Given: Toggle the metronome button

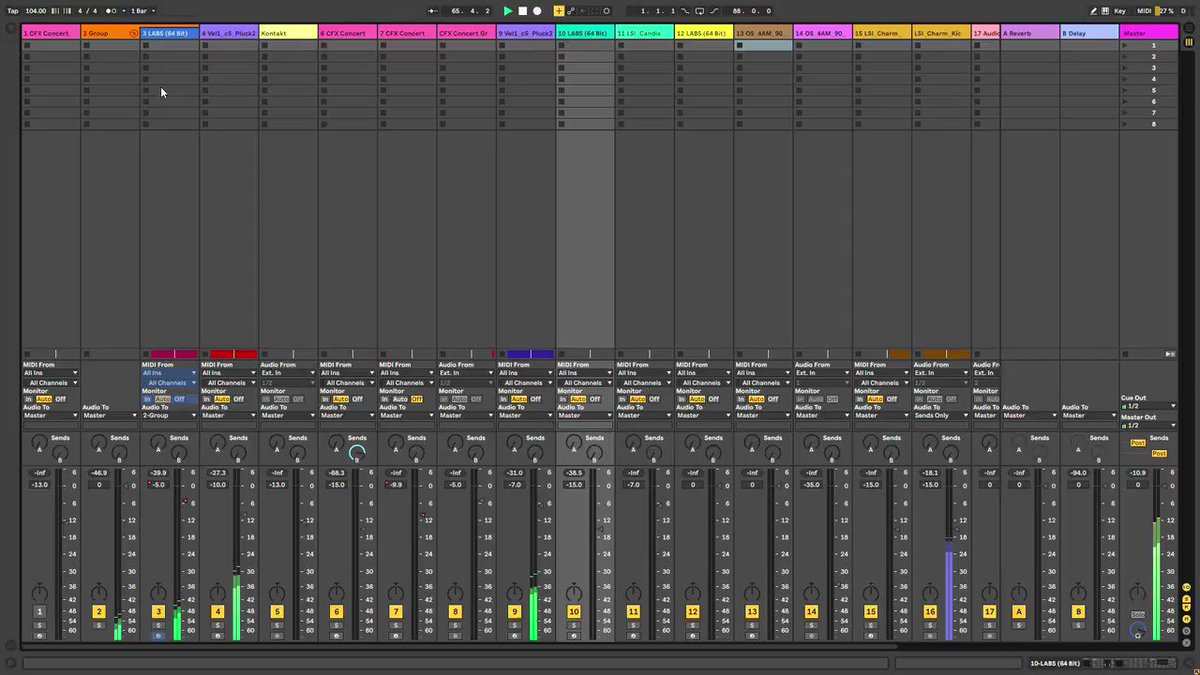Looking at the screenshot, I should 109,11.
